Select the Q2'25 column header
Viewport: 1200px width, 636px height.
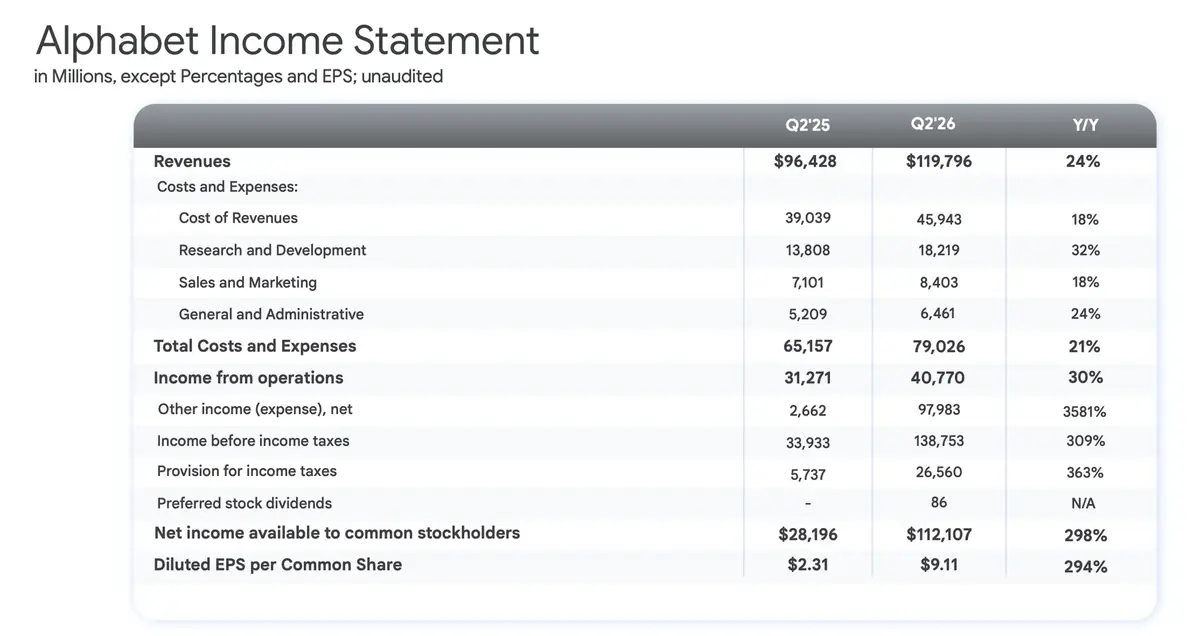click(807, 126)
